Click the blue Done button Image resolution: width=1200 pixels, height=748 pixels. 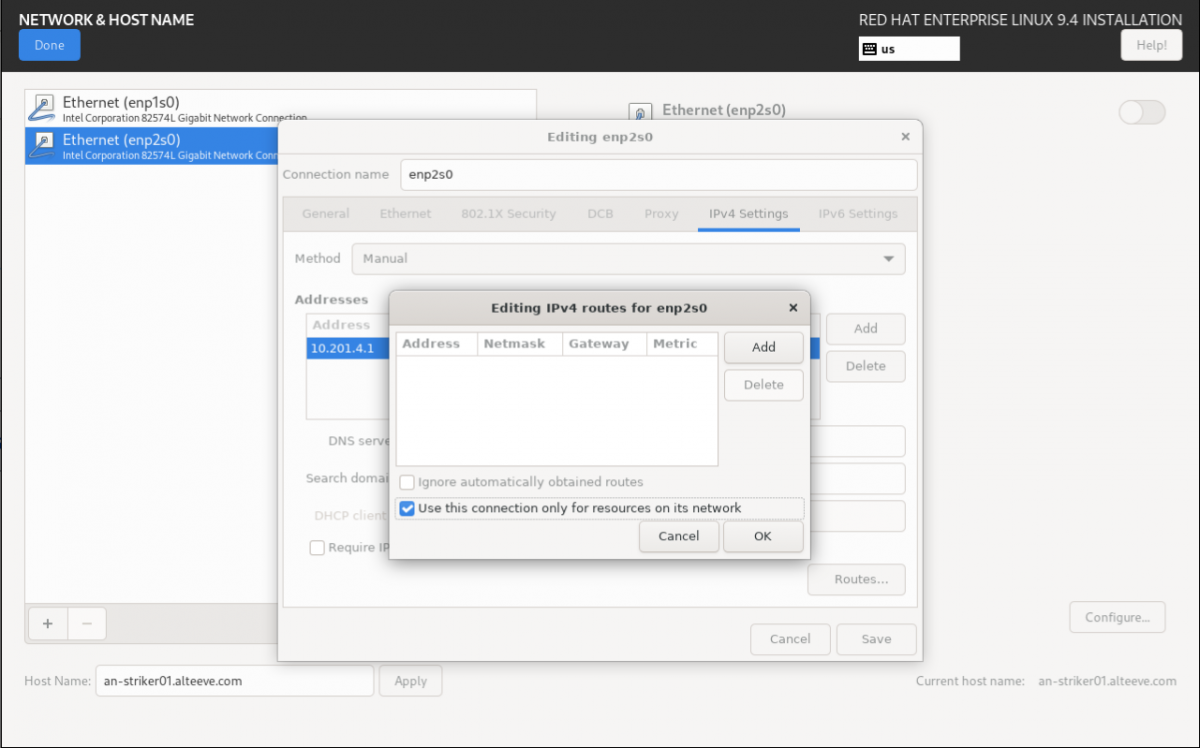click(x=49, y=45)
